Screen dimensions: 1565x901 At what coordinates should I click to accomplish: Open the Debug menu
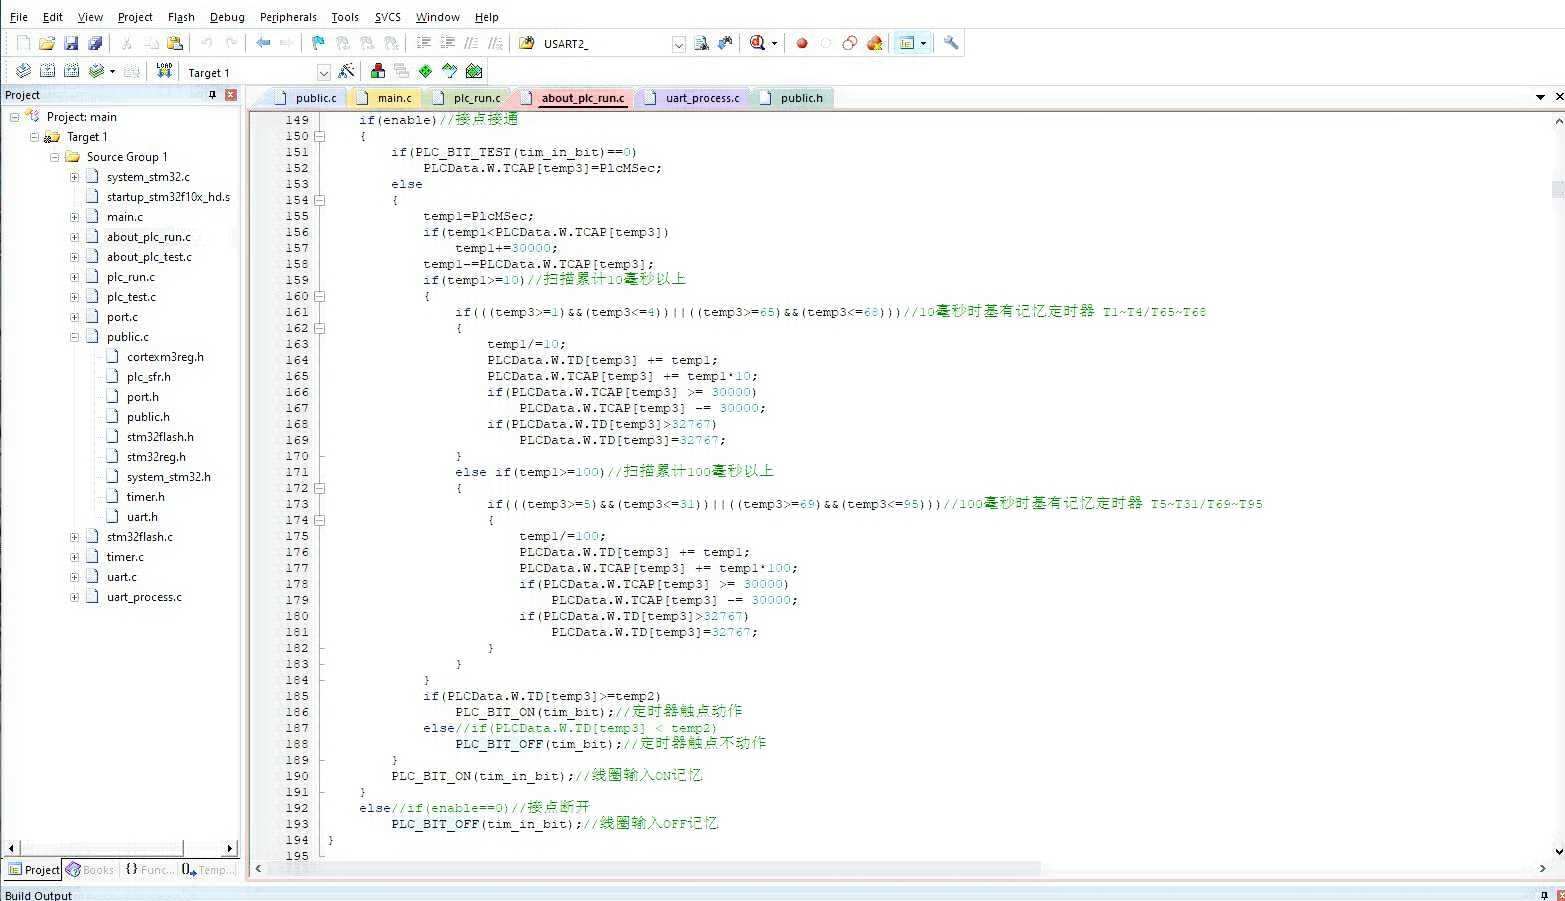pyautogui.click(x=227, y=17)
